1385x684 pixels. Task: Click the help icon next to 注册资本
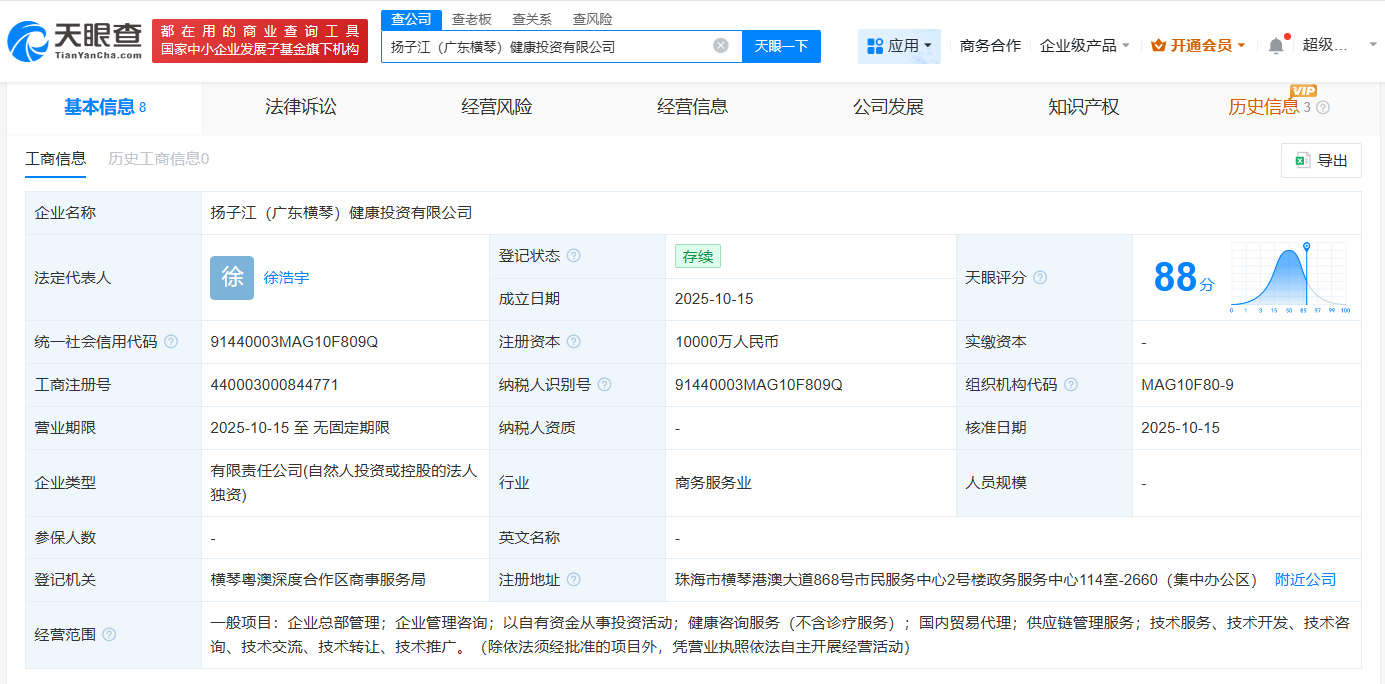574,341
